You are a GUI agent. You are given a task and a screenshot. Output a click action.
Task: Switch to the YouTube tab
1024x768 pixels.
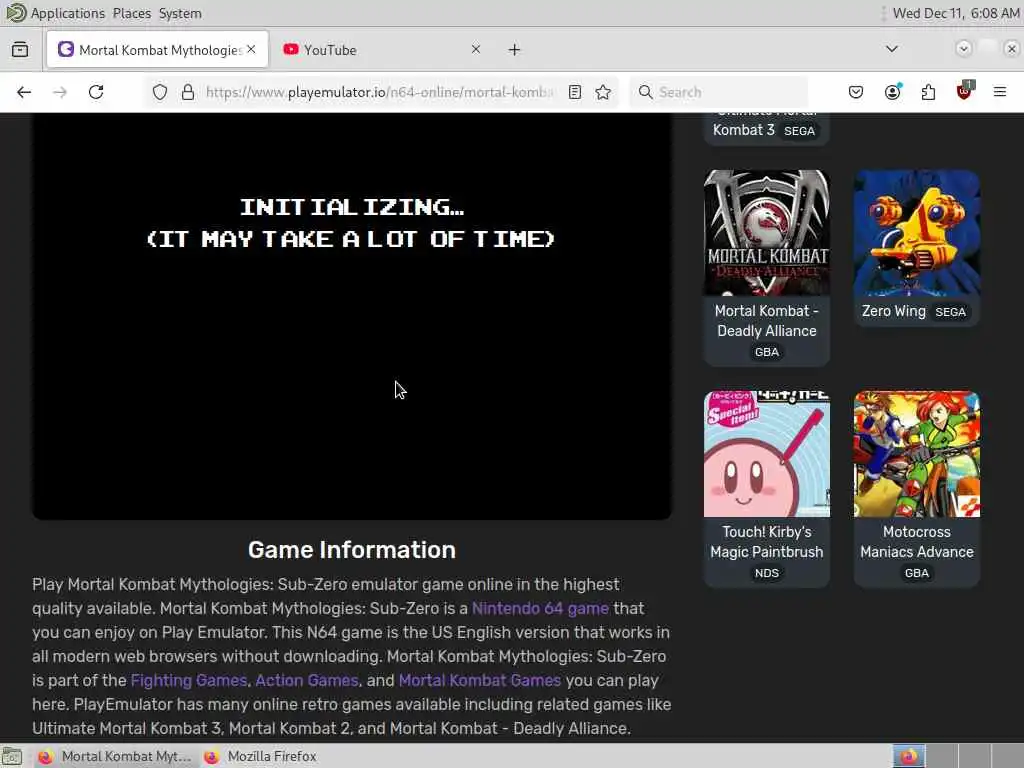pos(382,50)
